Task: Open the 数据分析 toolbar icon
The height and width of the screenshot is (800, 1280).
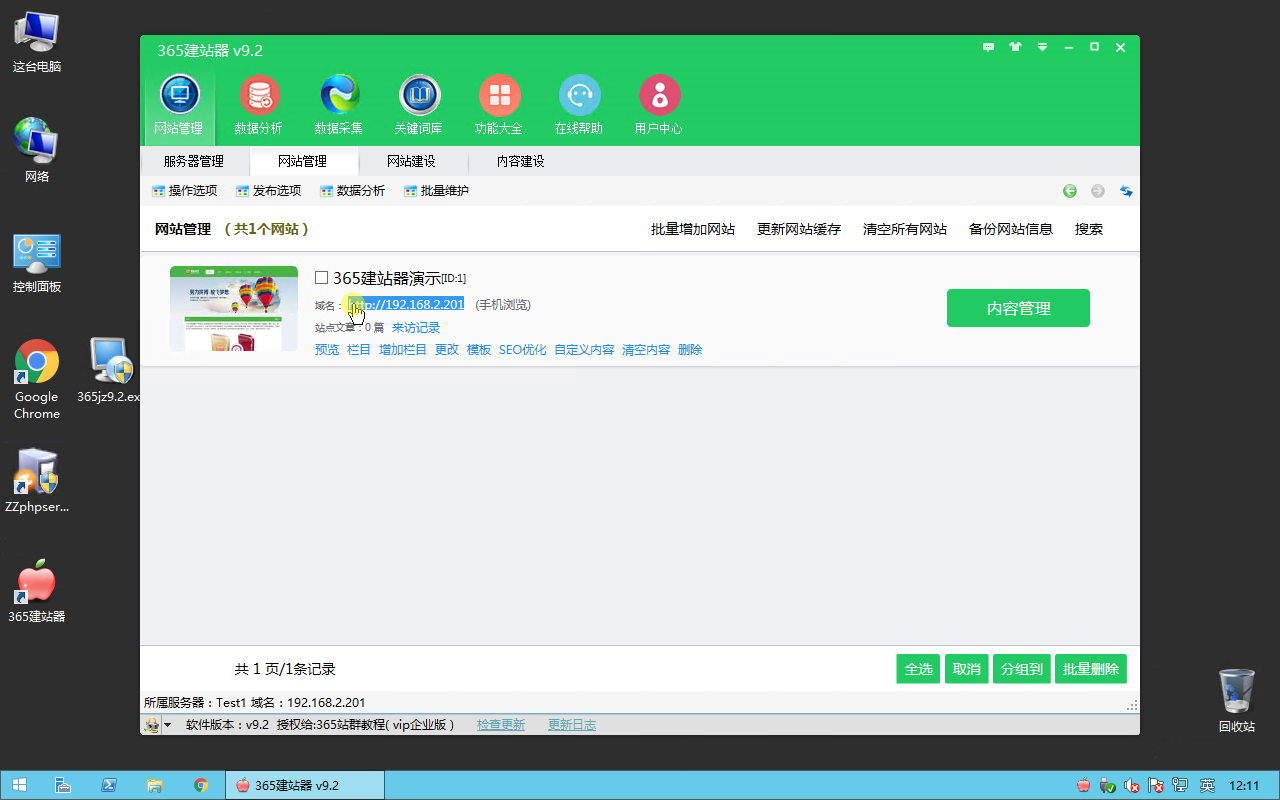Action: (259, 105)
